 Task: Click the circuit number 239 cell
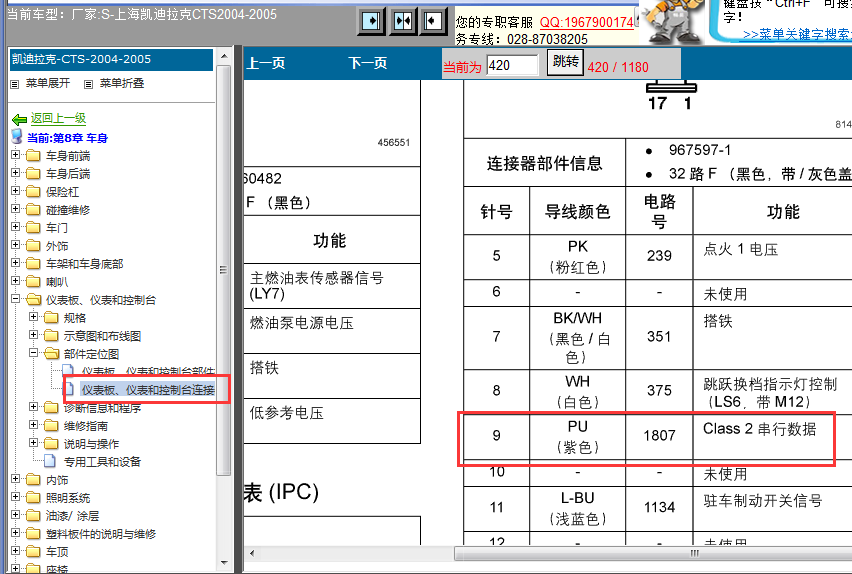pyautogui.click(x=659, y=256)
